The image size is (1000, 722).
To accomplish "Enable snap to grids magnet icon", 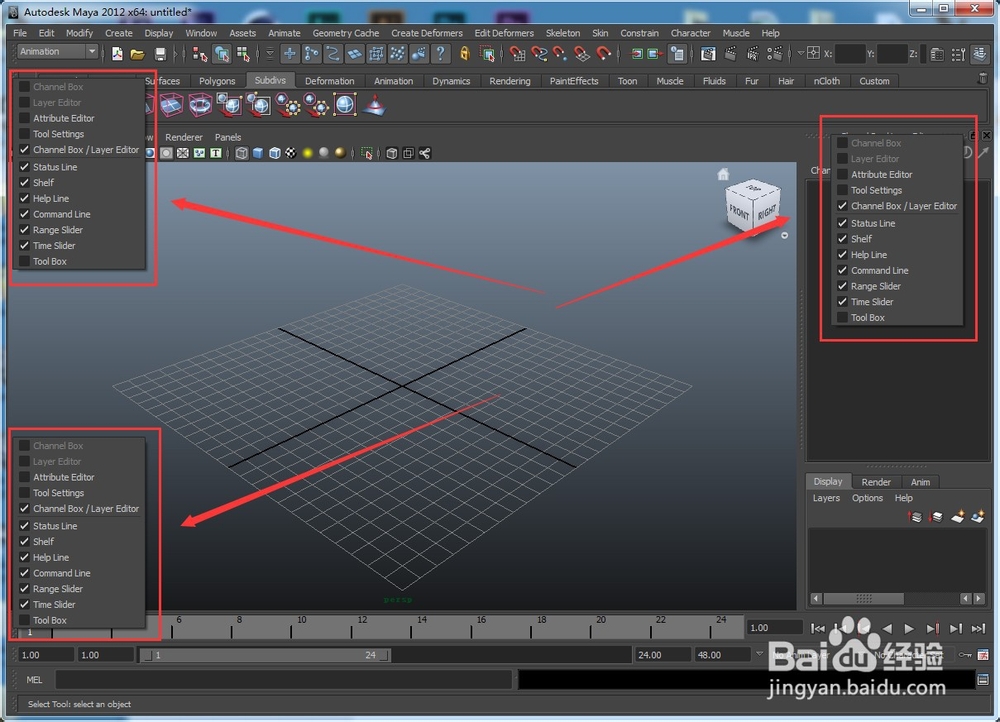I will coord(517,54).
